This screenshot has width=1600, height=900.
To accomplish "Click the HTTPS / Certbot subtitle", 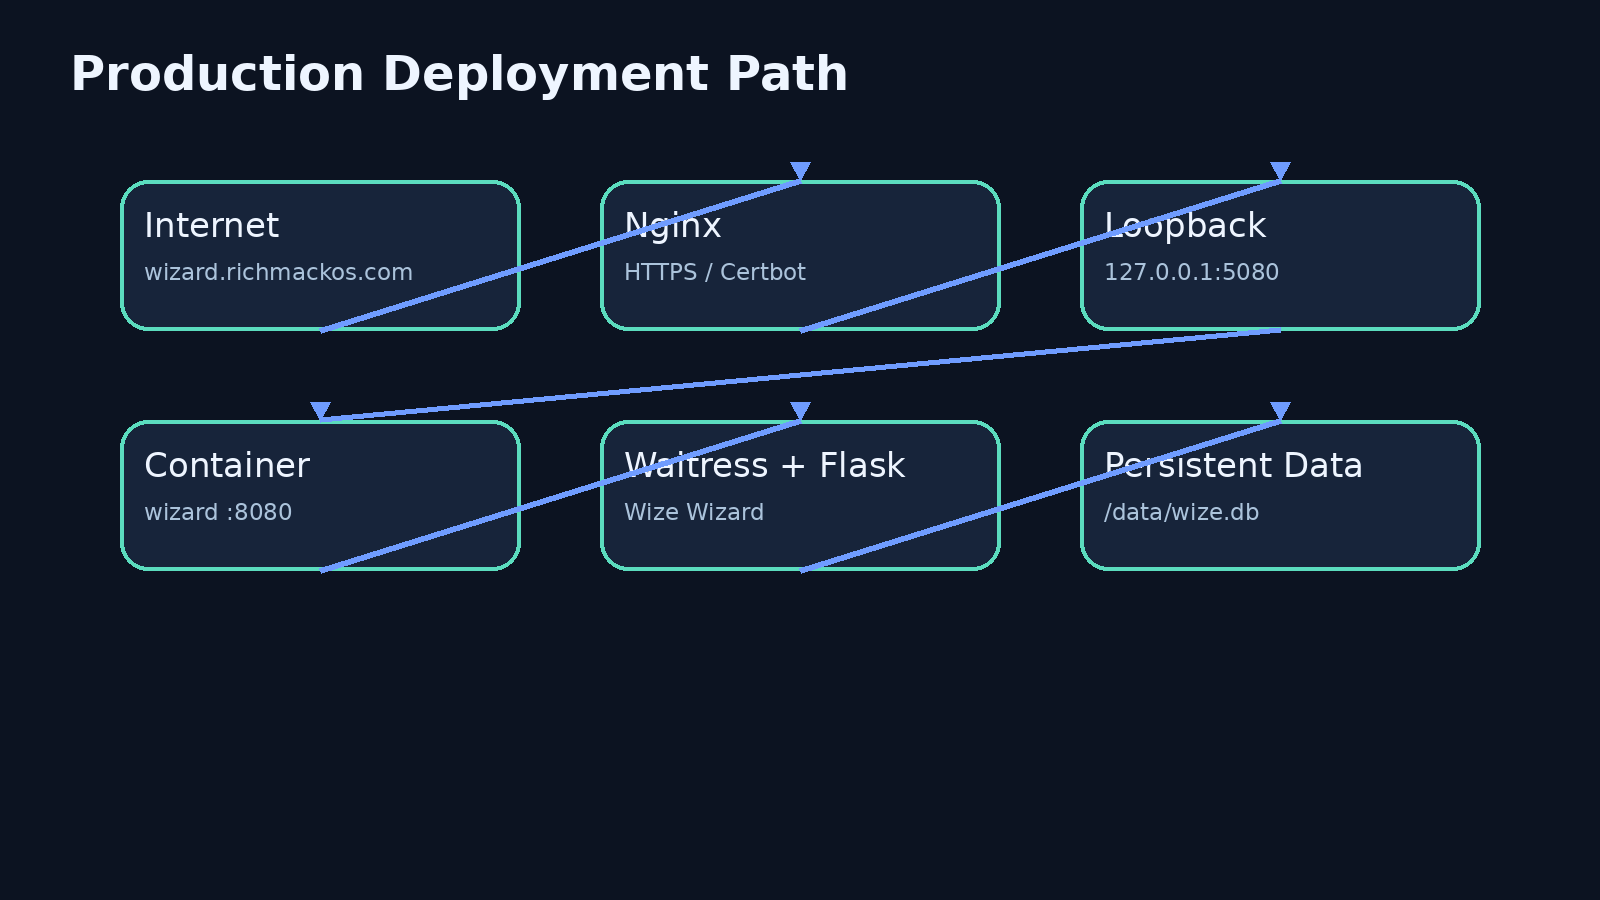I will click(714, 272).
